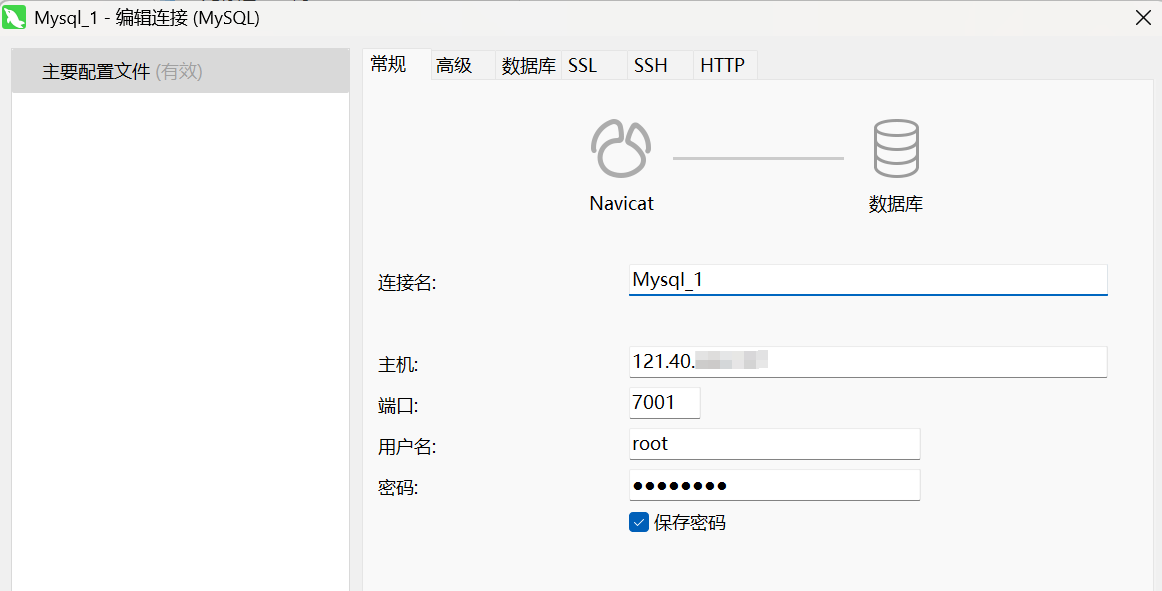1162x591 pixels.
Task: Click the 连接名 label
Action: point(407,283)
